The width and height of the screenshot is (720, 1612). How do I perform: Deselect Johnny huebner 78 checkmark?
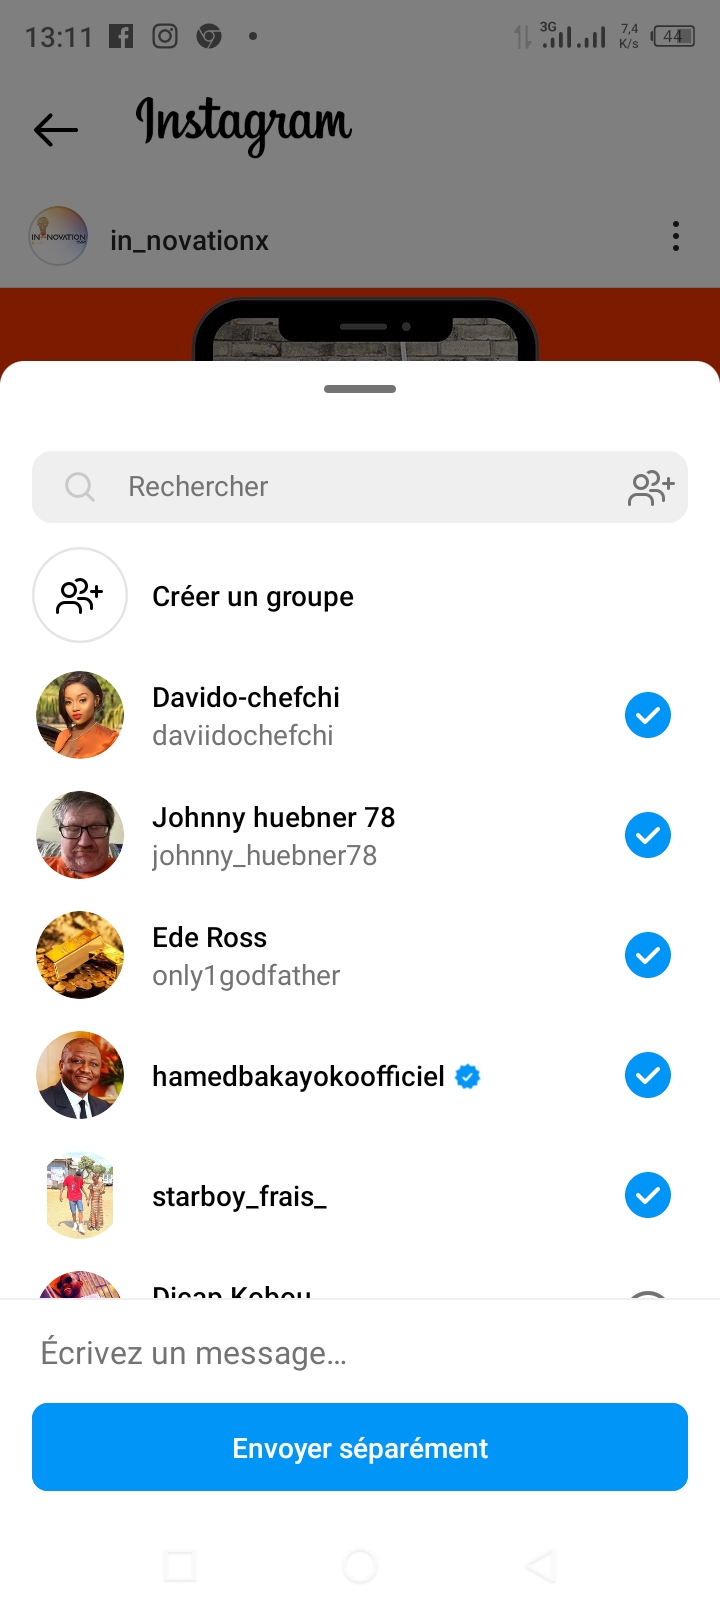coord(648,835)
